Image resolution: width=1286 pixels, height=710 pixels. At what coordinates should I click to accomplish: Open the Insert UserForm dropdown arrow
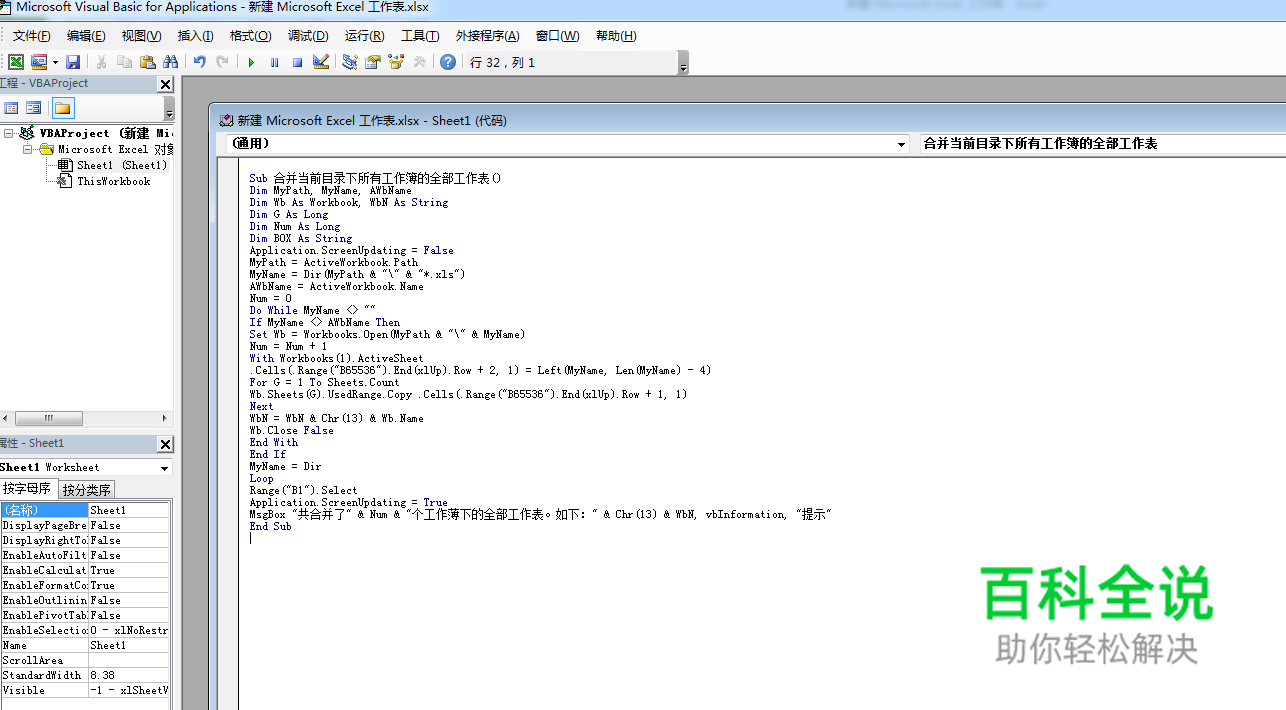[55, 62]
